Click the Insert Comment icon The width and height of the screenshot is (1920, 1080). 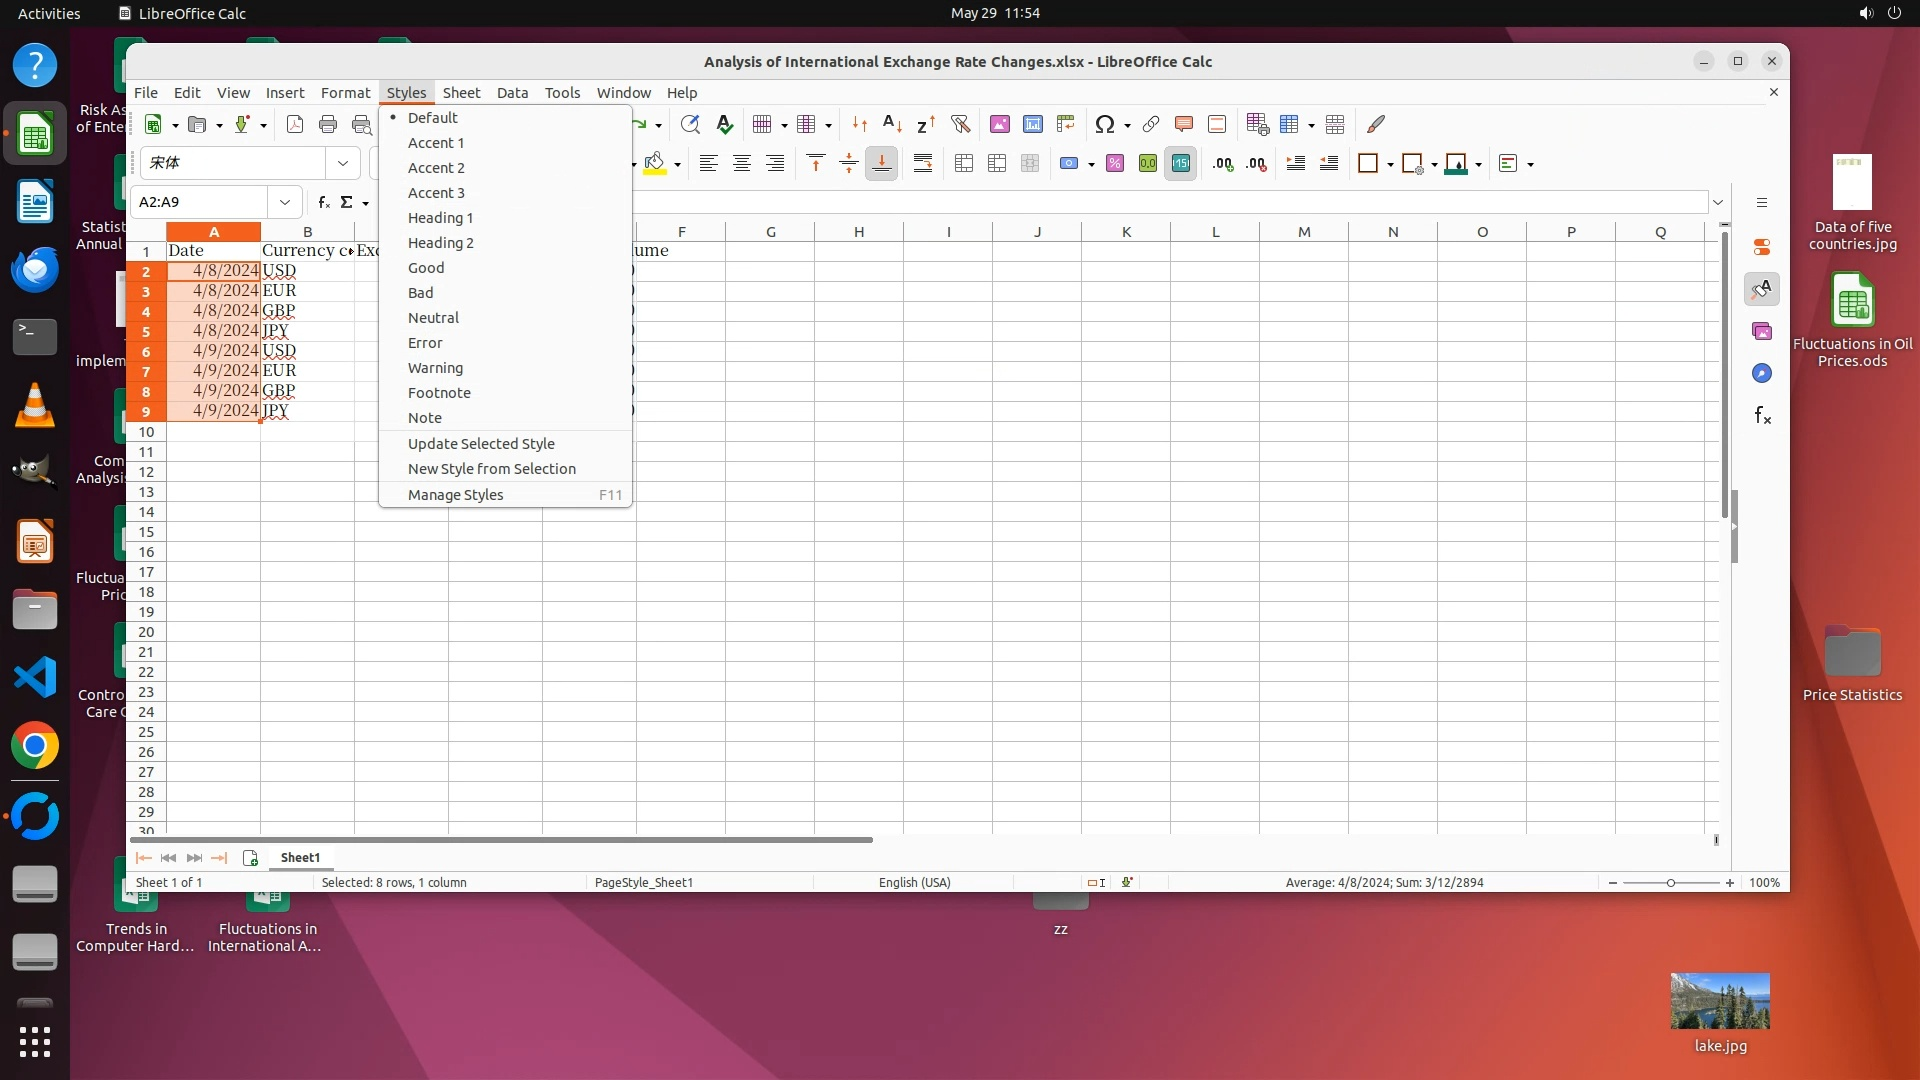(x=1184, y=124)
